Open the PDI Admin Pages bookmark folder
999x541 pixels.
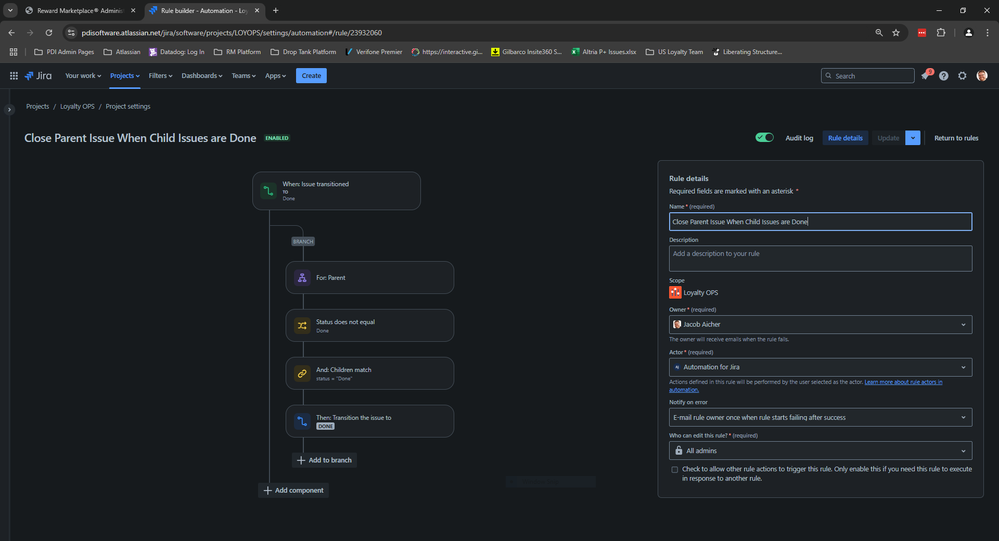(64, 52)
